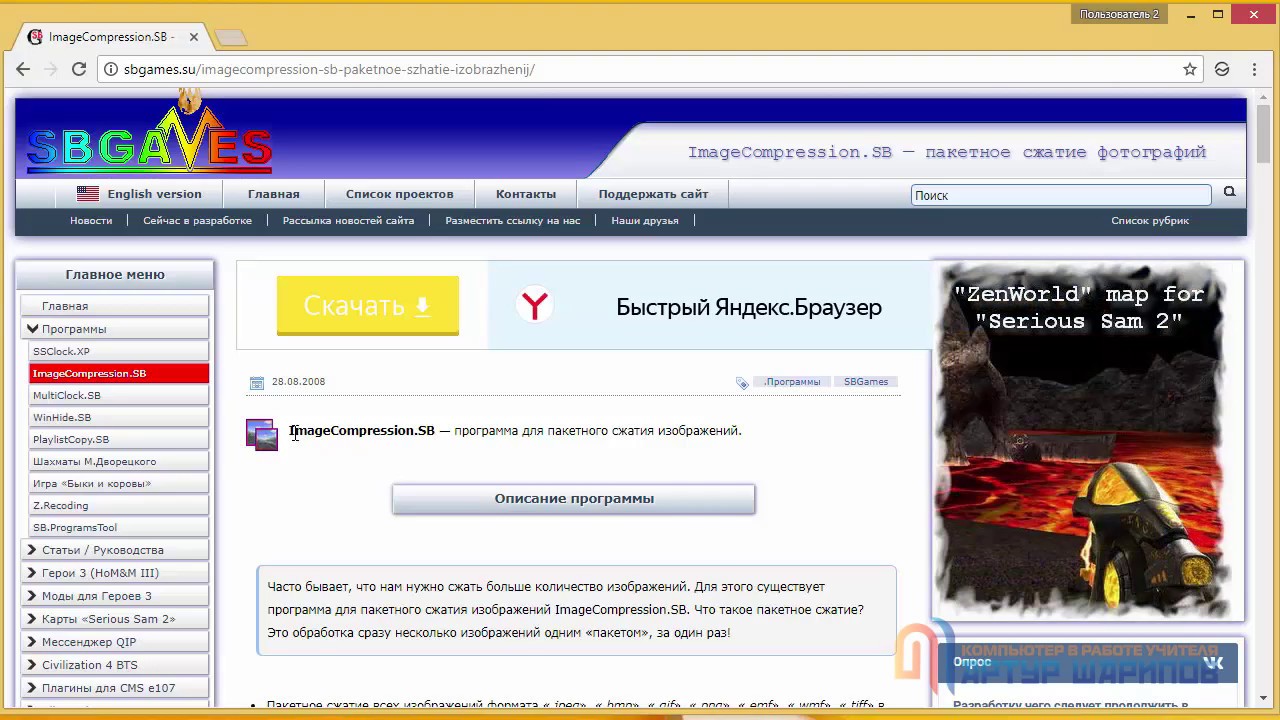1280x720 pixels.
Task: Open Список проектов in the navigation bar
Action: tap(399, 194)
